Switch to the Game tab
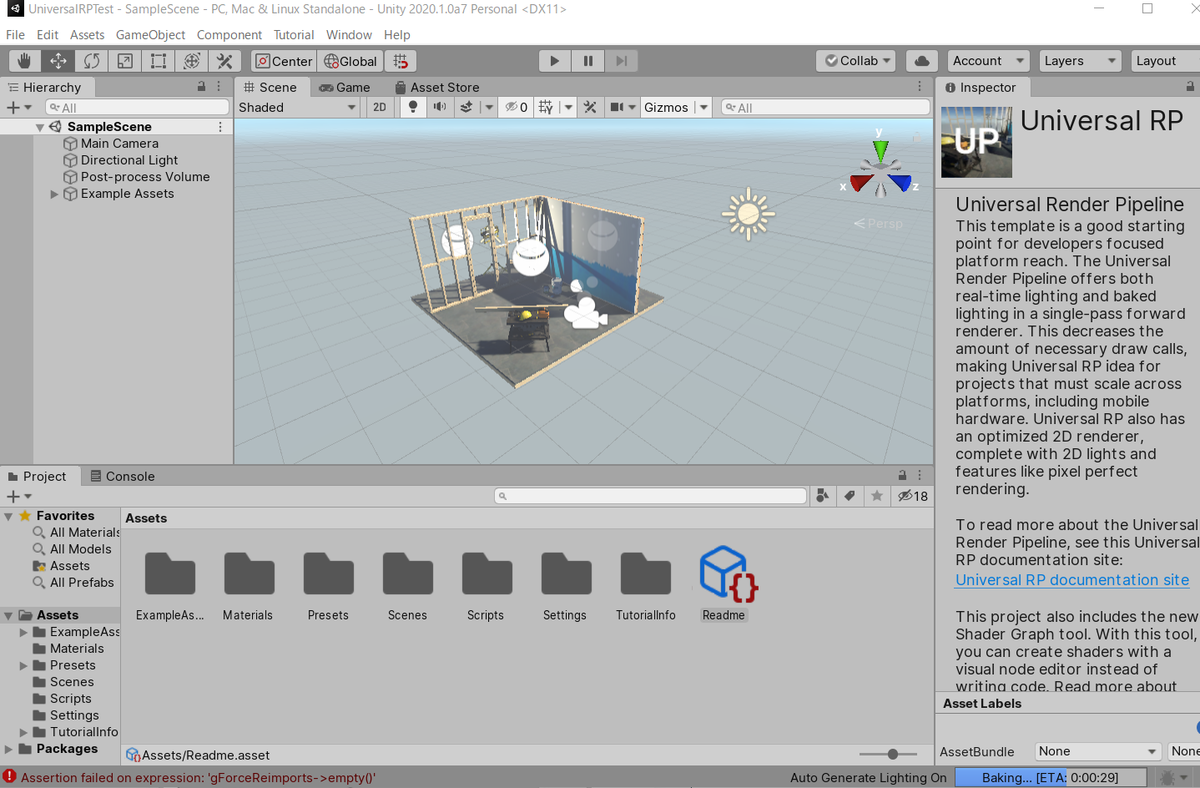The height and width of the screenshot is (788, 1200). pyautogui.click(x=345, y=87)
